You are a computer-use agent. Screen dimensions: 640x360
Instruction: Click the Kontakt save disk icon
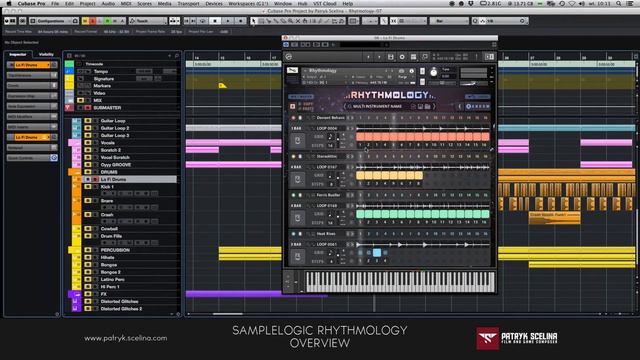[391, 57]
